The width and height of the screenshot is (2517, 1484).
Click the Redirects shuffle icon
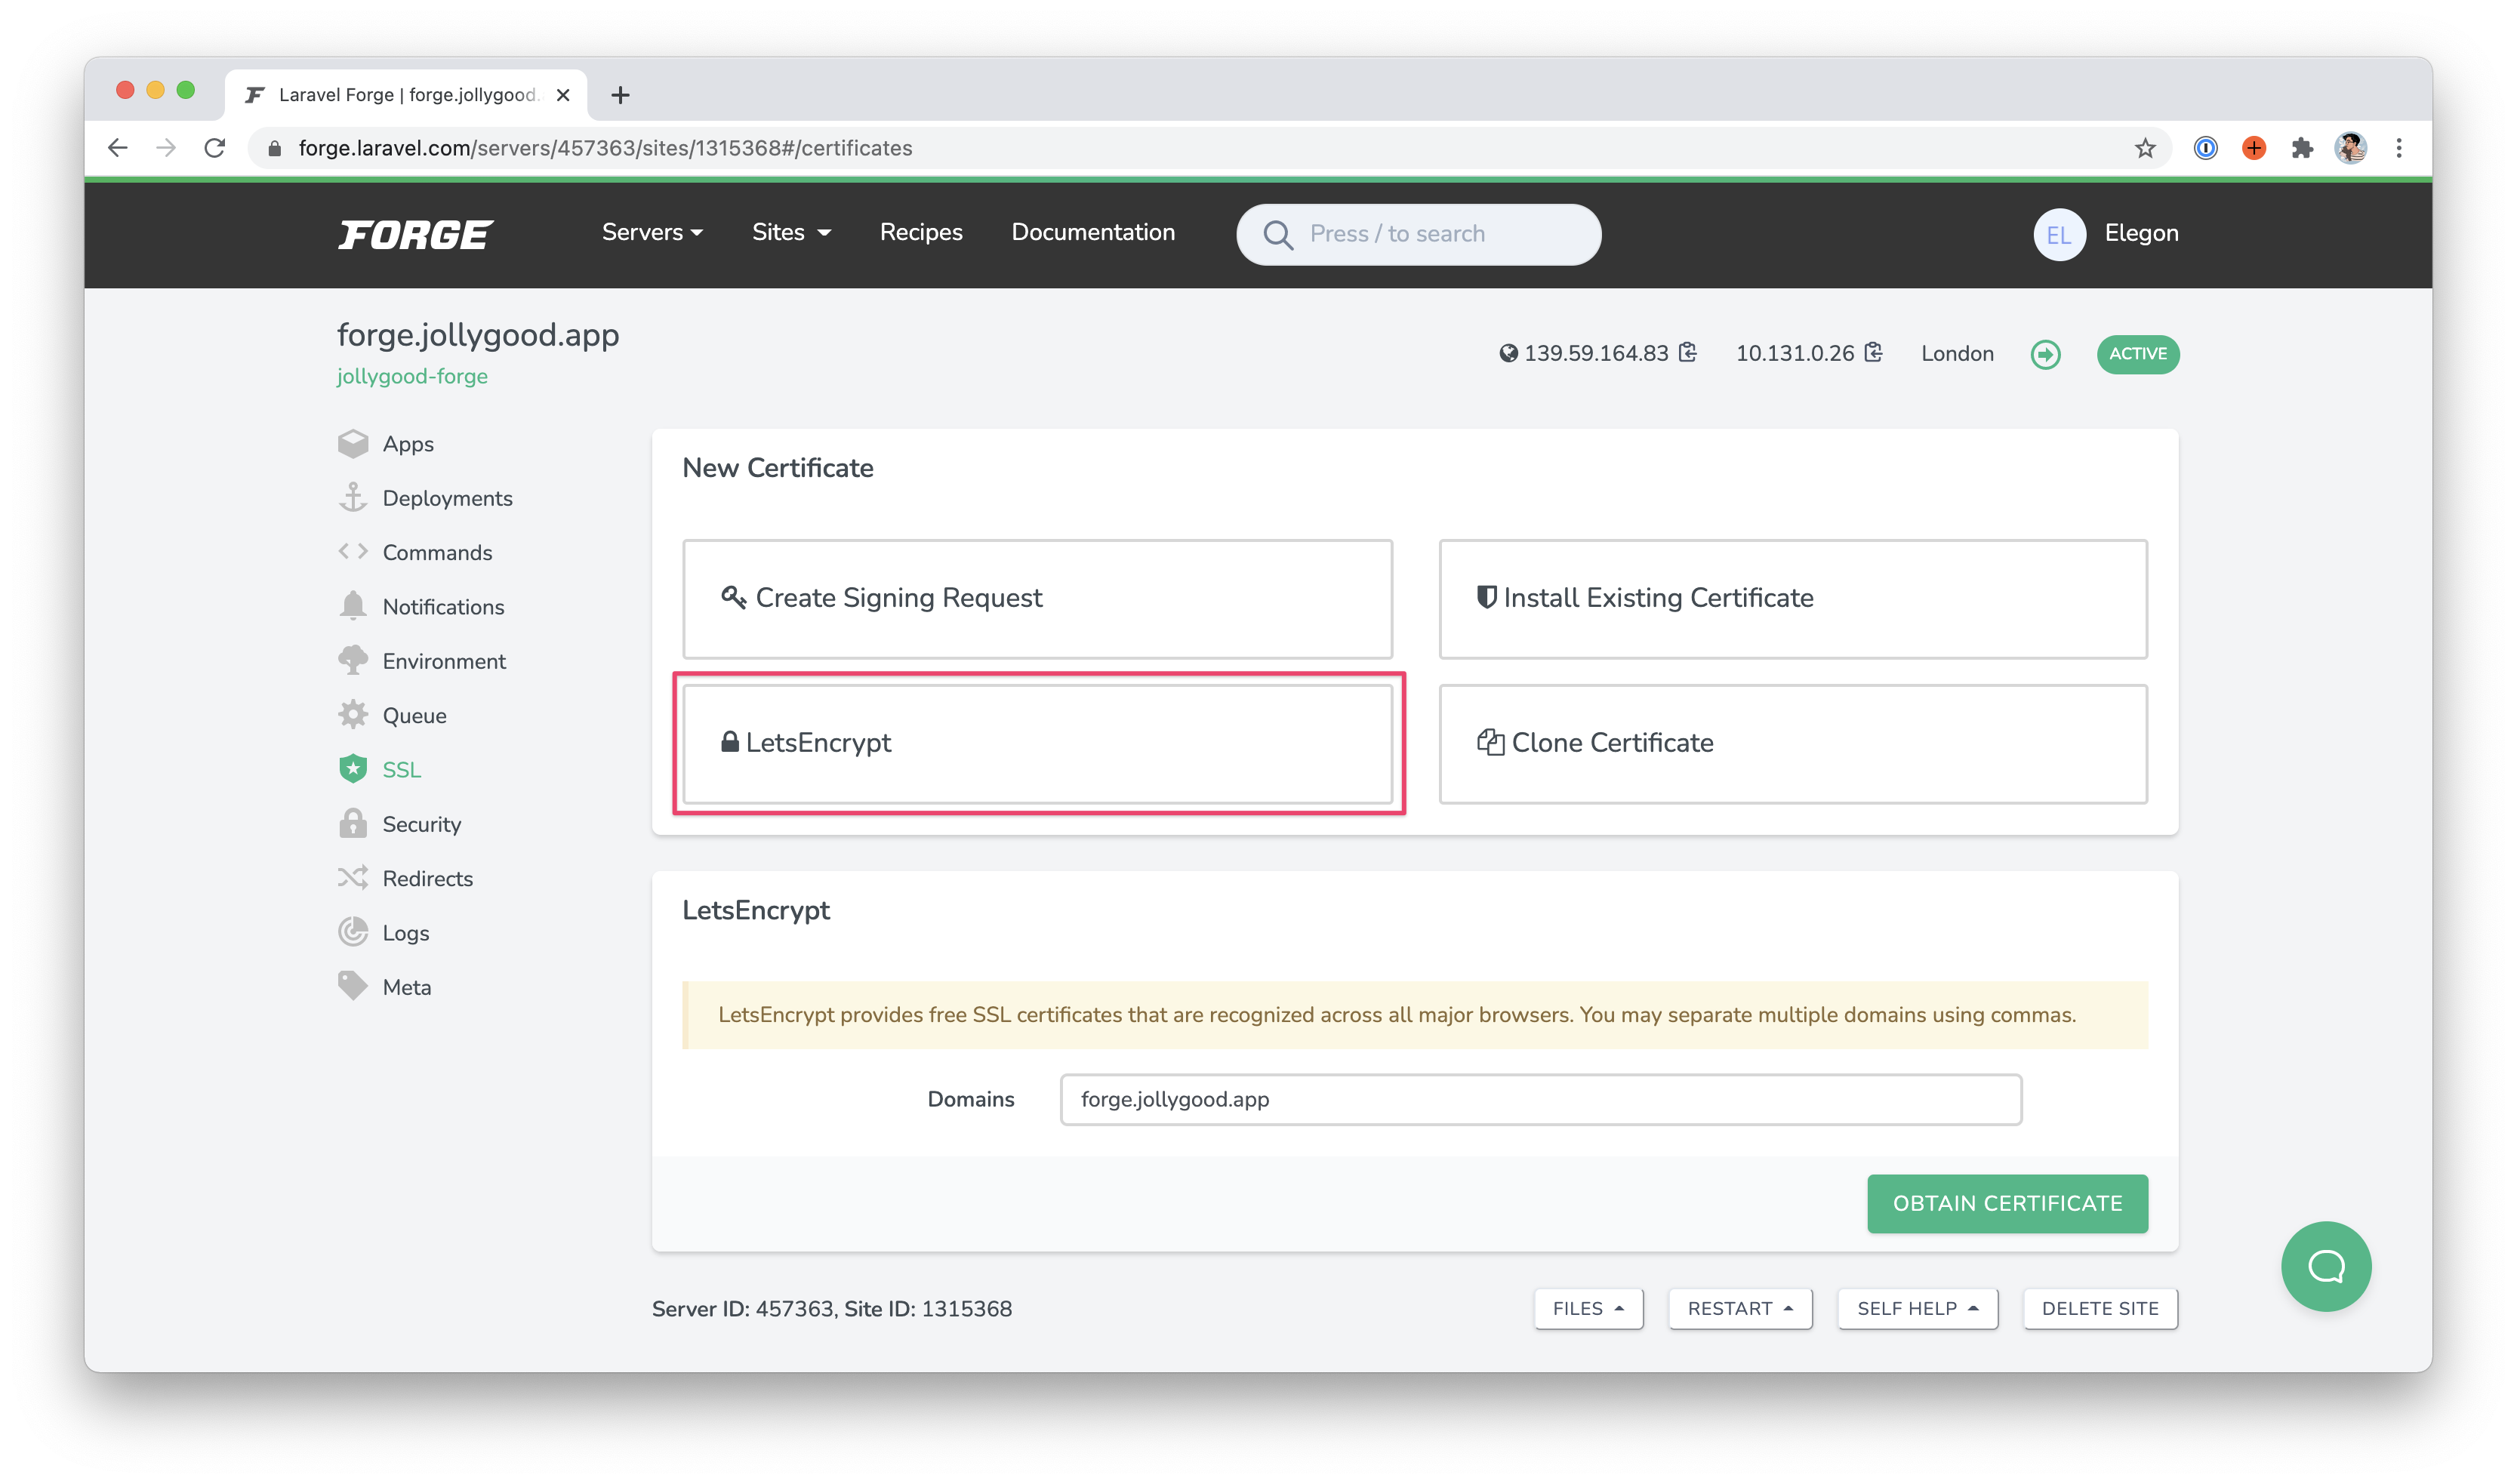click(353, 877)
